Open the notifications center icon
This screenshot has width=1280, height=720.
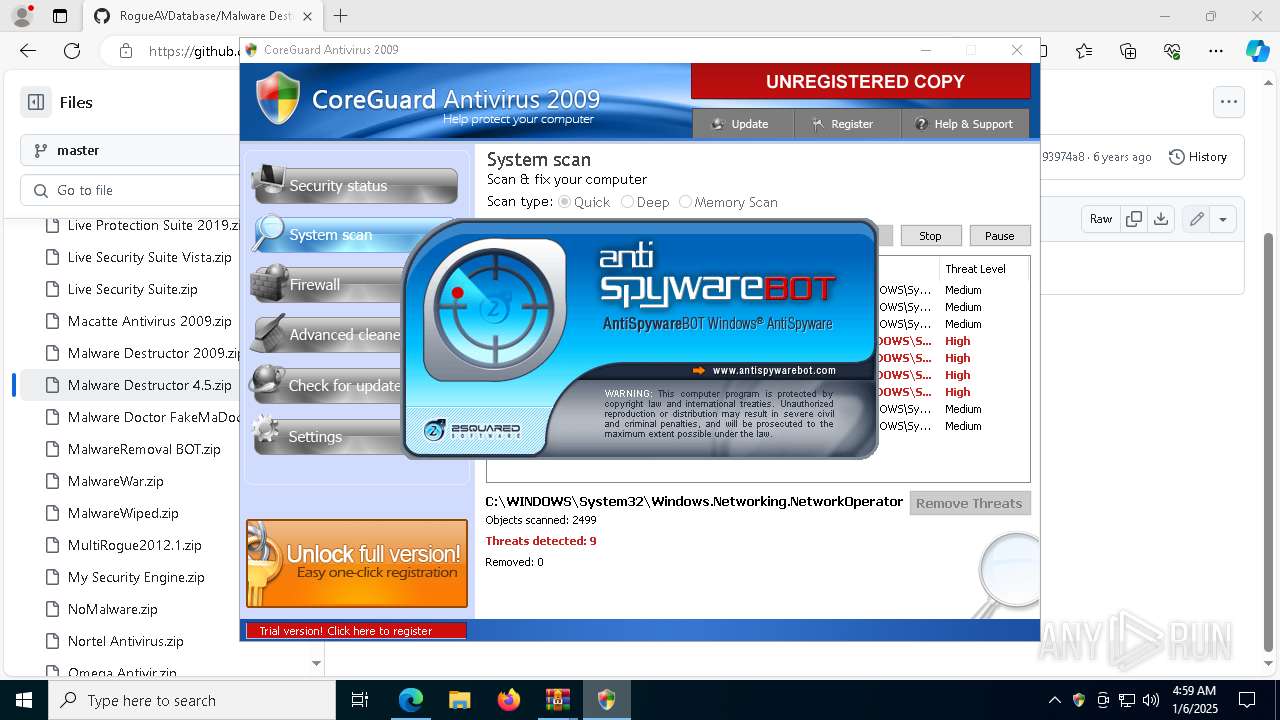coord(1247,700)
